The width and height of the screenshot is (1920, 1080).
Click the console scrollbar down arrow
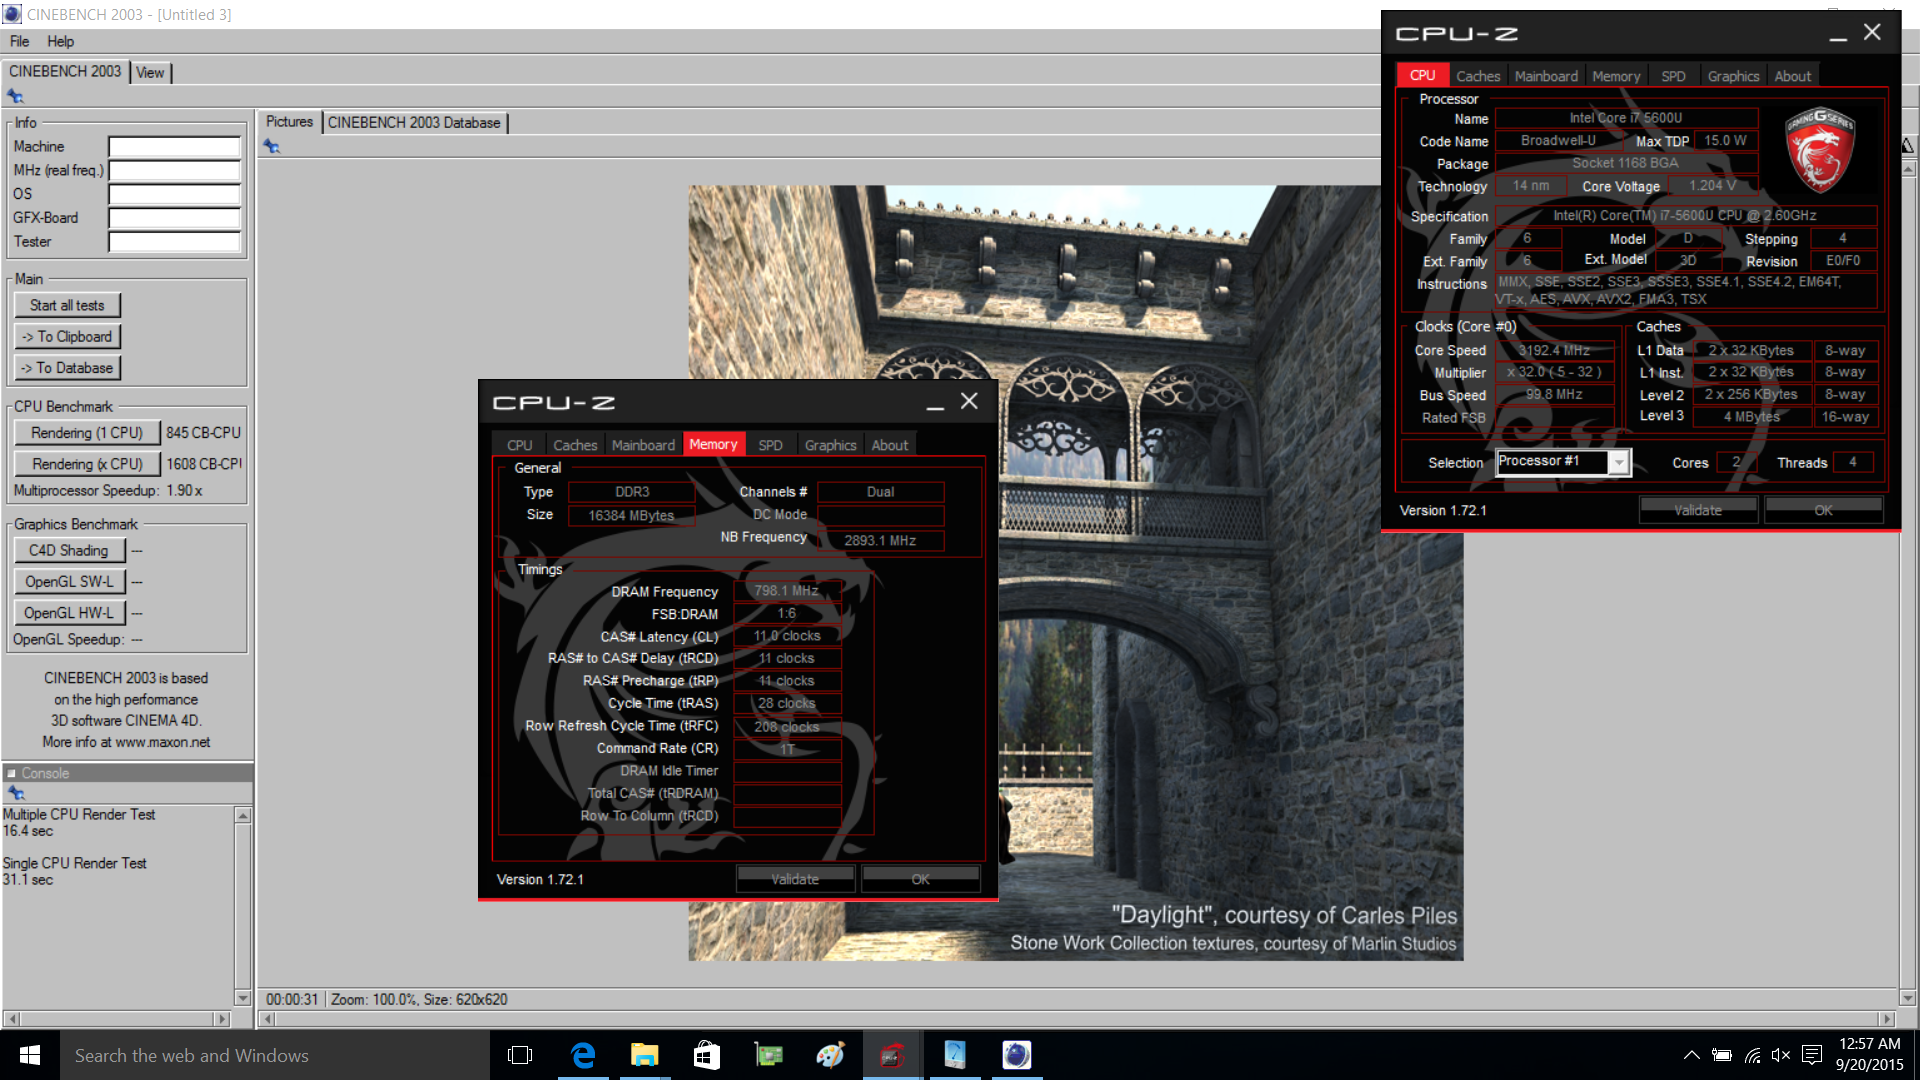[242, 997]
